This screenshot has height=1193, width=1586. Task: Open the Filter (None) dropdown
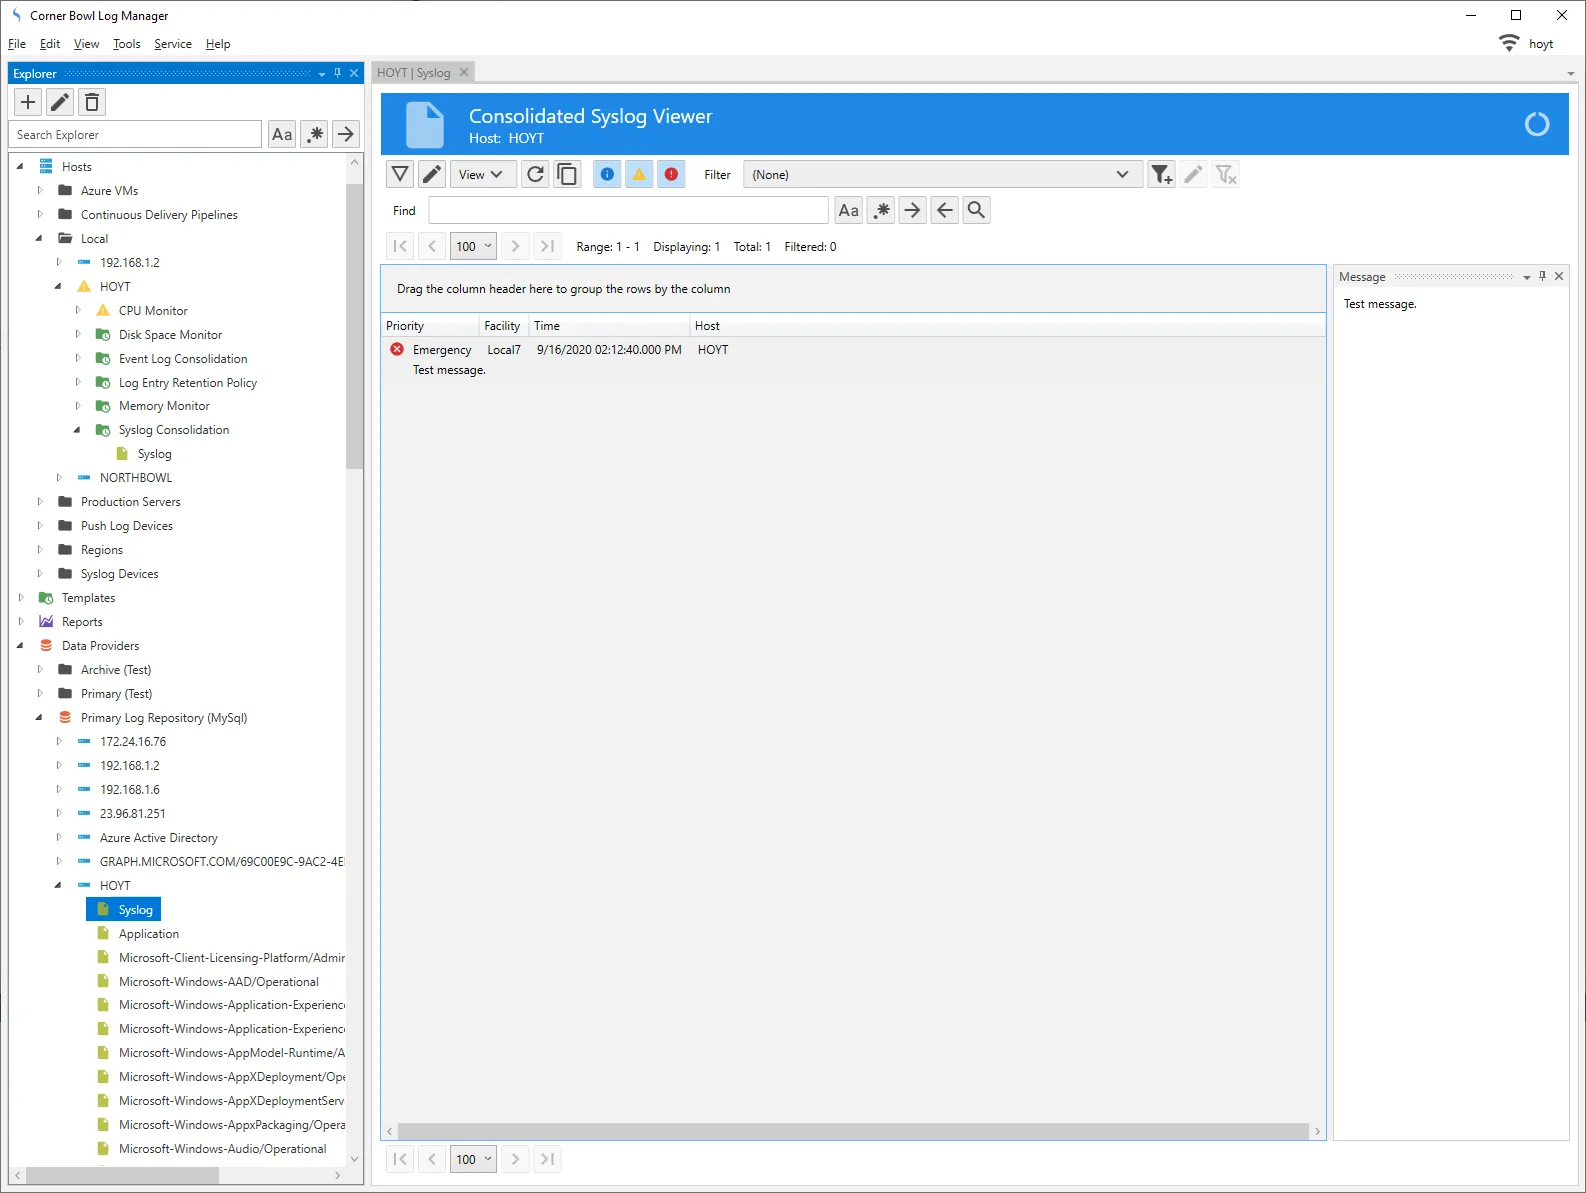pos(939,174)
